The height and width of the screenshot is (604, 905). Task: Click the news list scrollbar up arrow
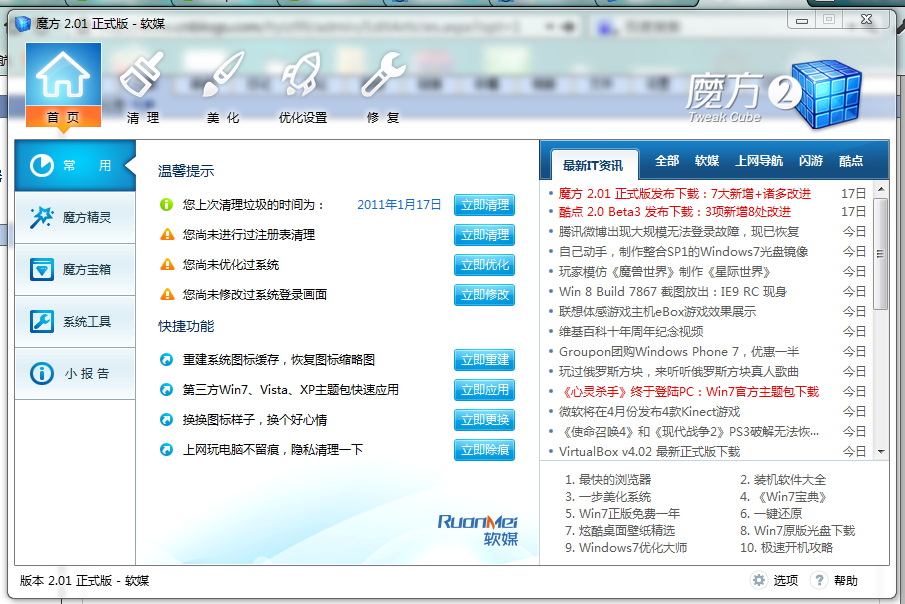click(x=881, y=189)
